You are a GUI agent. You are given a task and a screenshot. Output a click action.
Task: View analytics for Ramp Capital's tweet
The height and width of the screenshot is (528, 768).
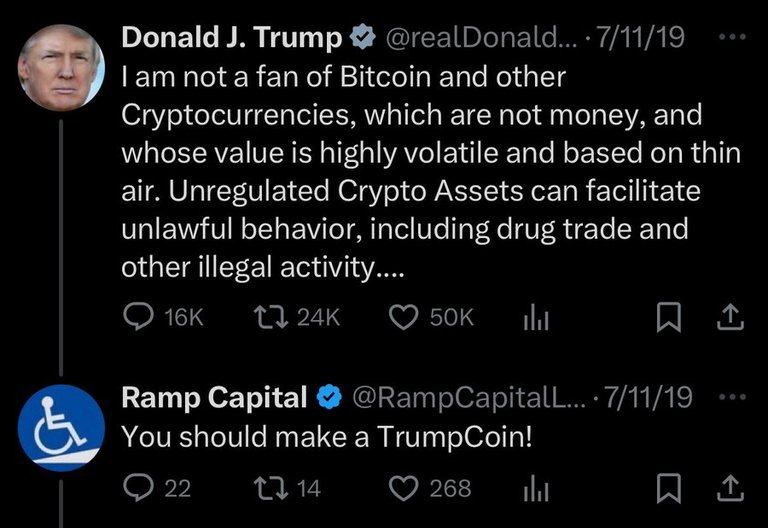536,488
